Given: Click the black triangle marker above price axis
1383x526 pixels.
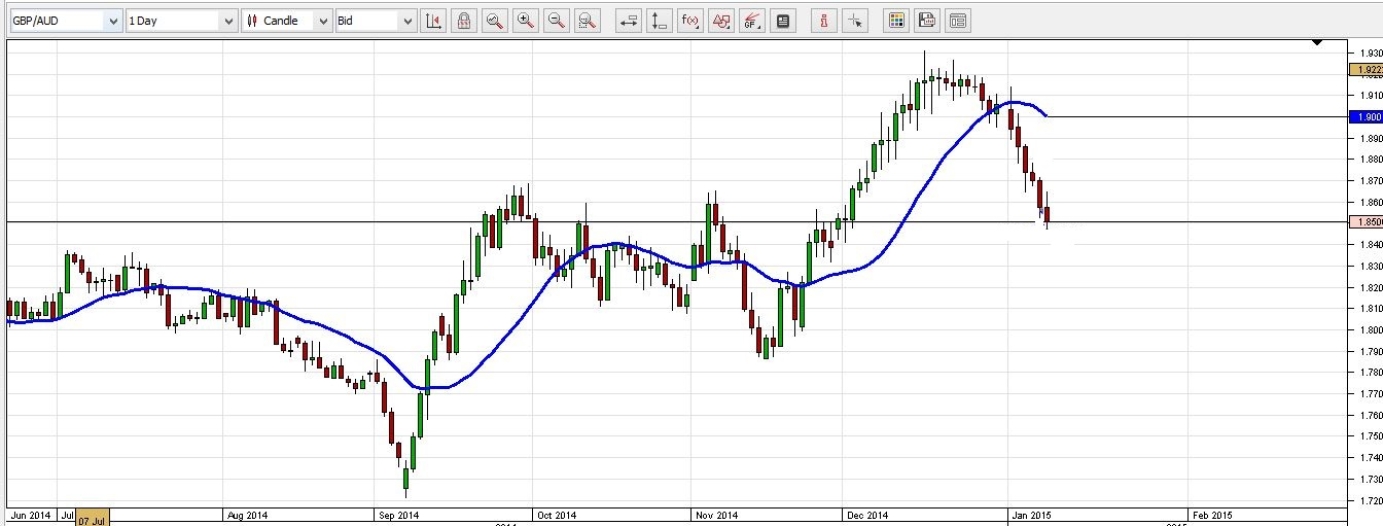Looking at the screenshot, I should 1318,42.
